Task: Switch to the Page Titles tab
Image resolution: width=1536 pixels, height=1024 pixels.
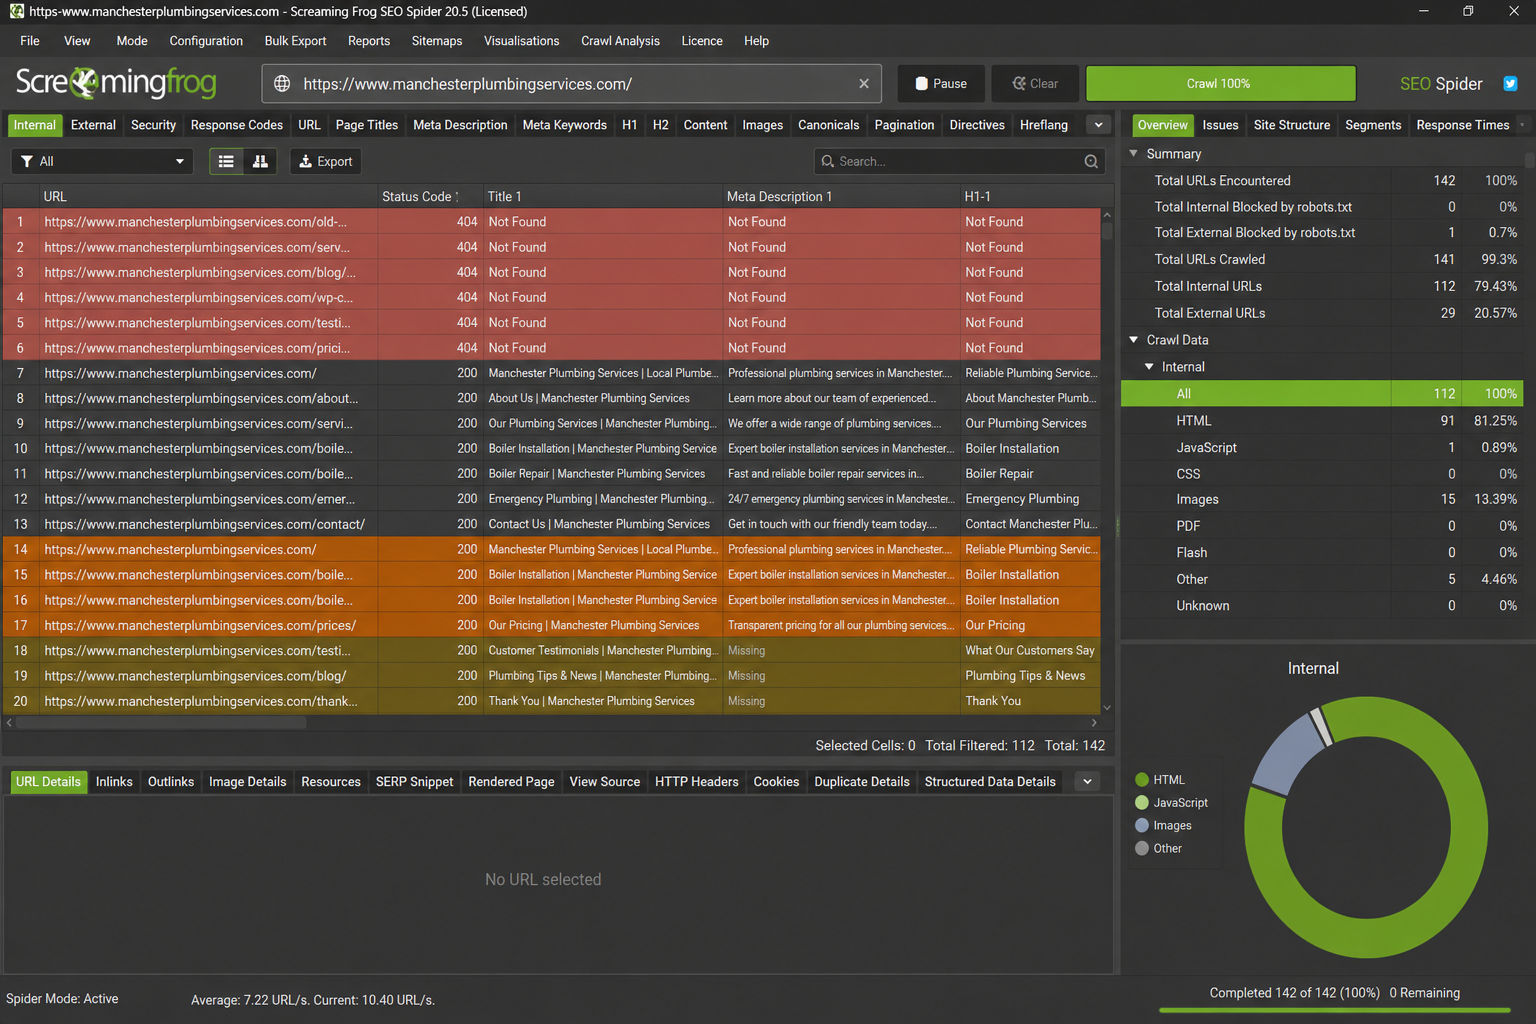Action: (367, 125)
